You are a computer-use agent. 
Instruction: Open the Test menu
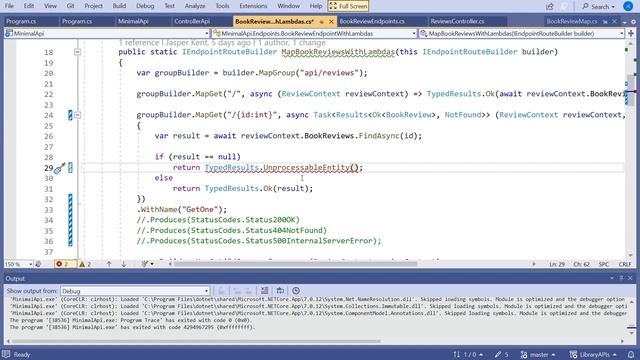(169, 6)
